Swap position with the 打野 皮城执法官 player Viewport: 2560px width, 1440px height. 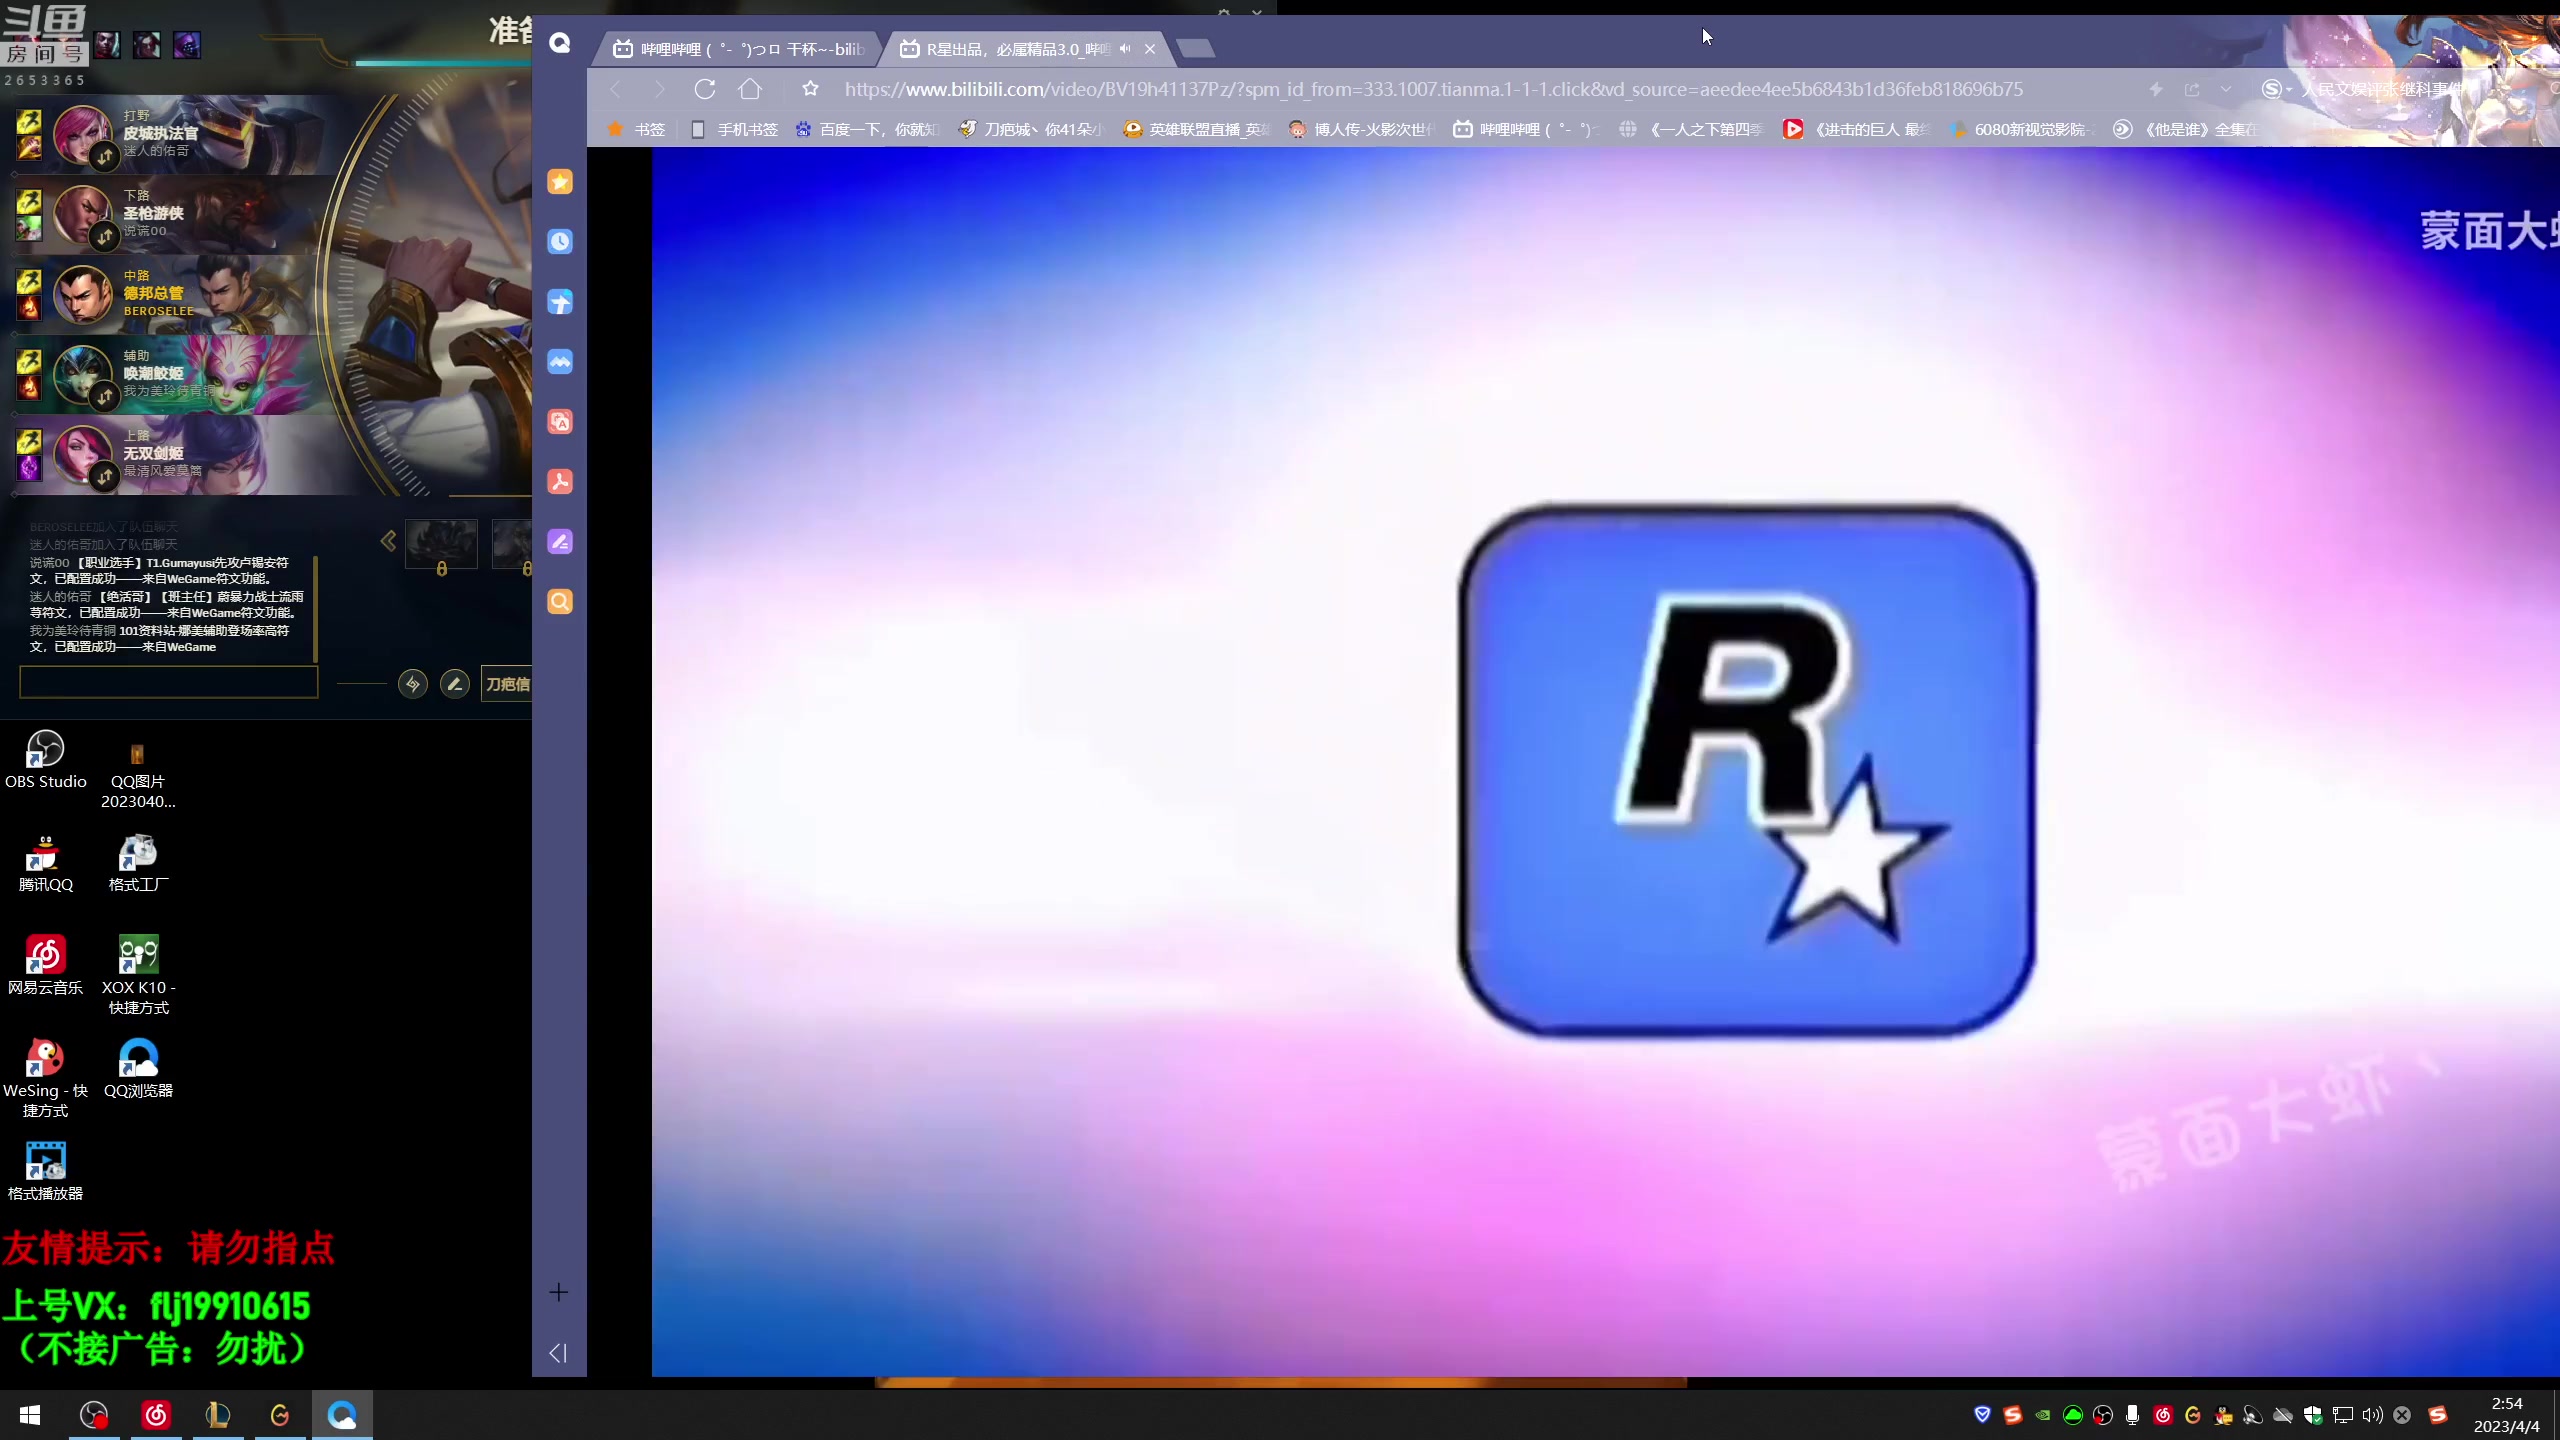click(x=105, y=156)
